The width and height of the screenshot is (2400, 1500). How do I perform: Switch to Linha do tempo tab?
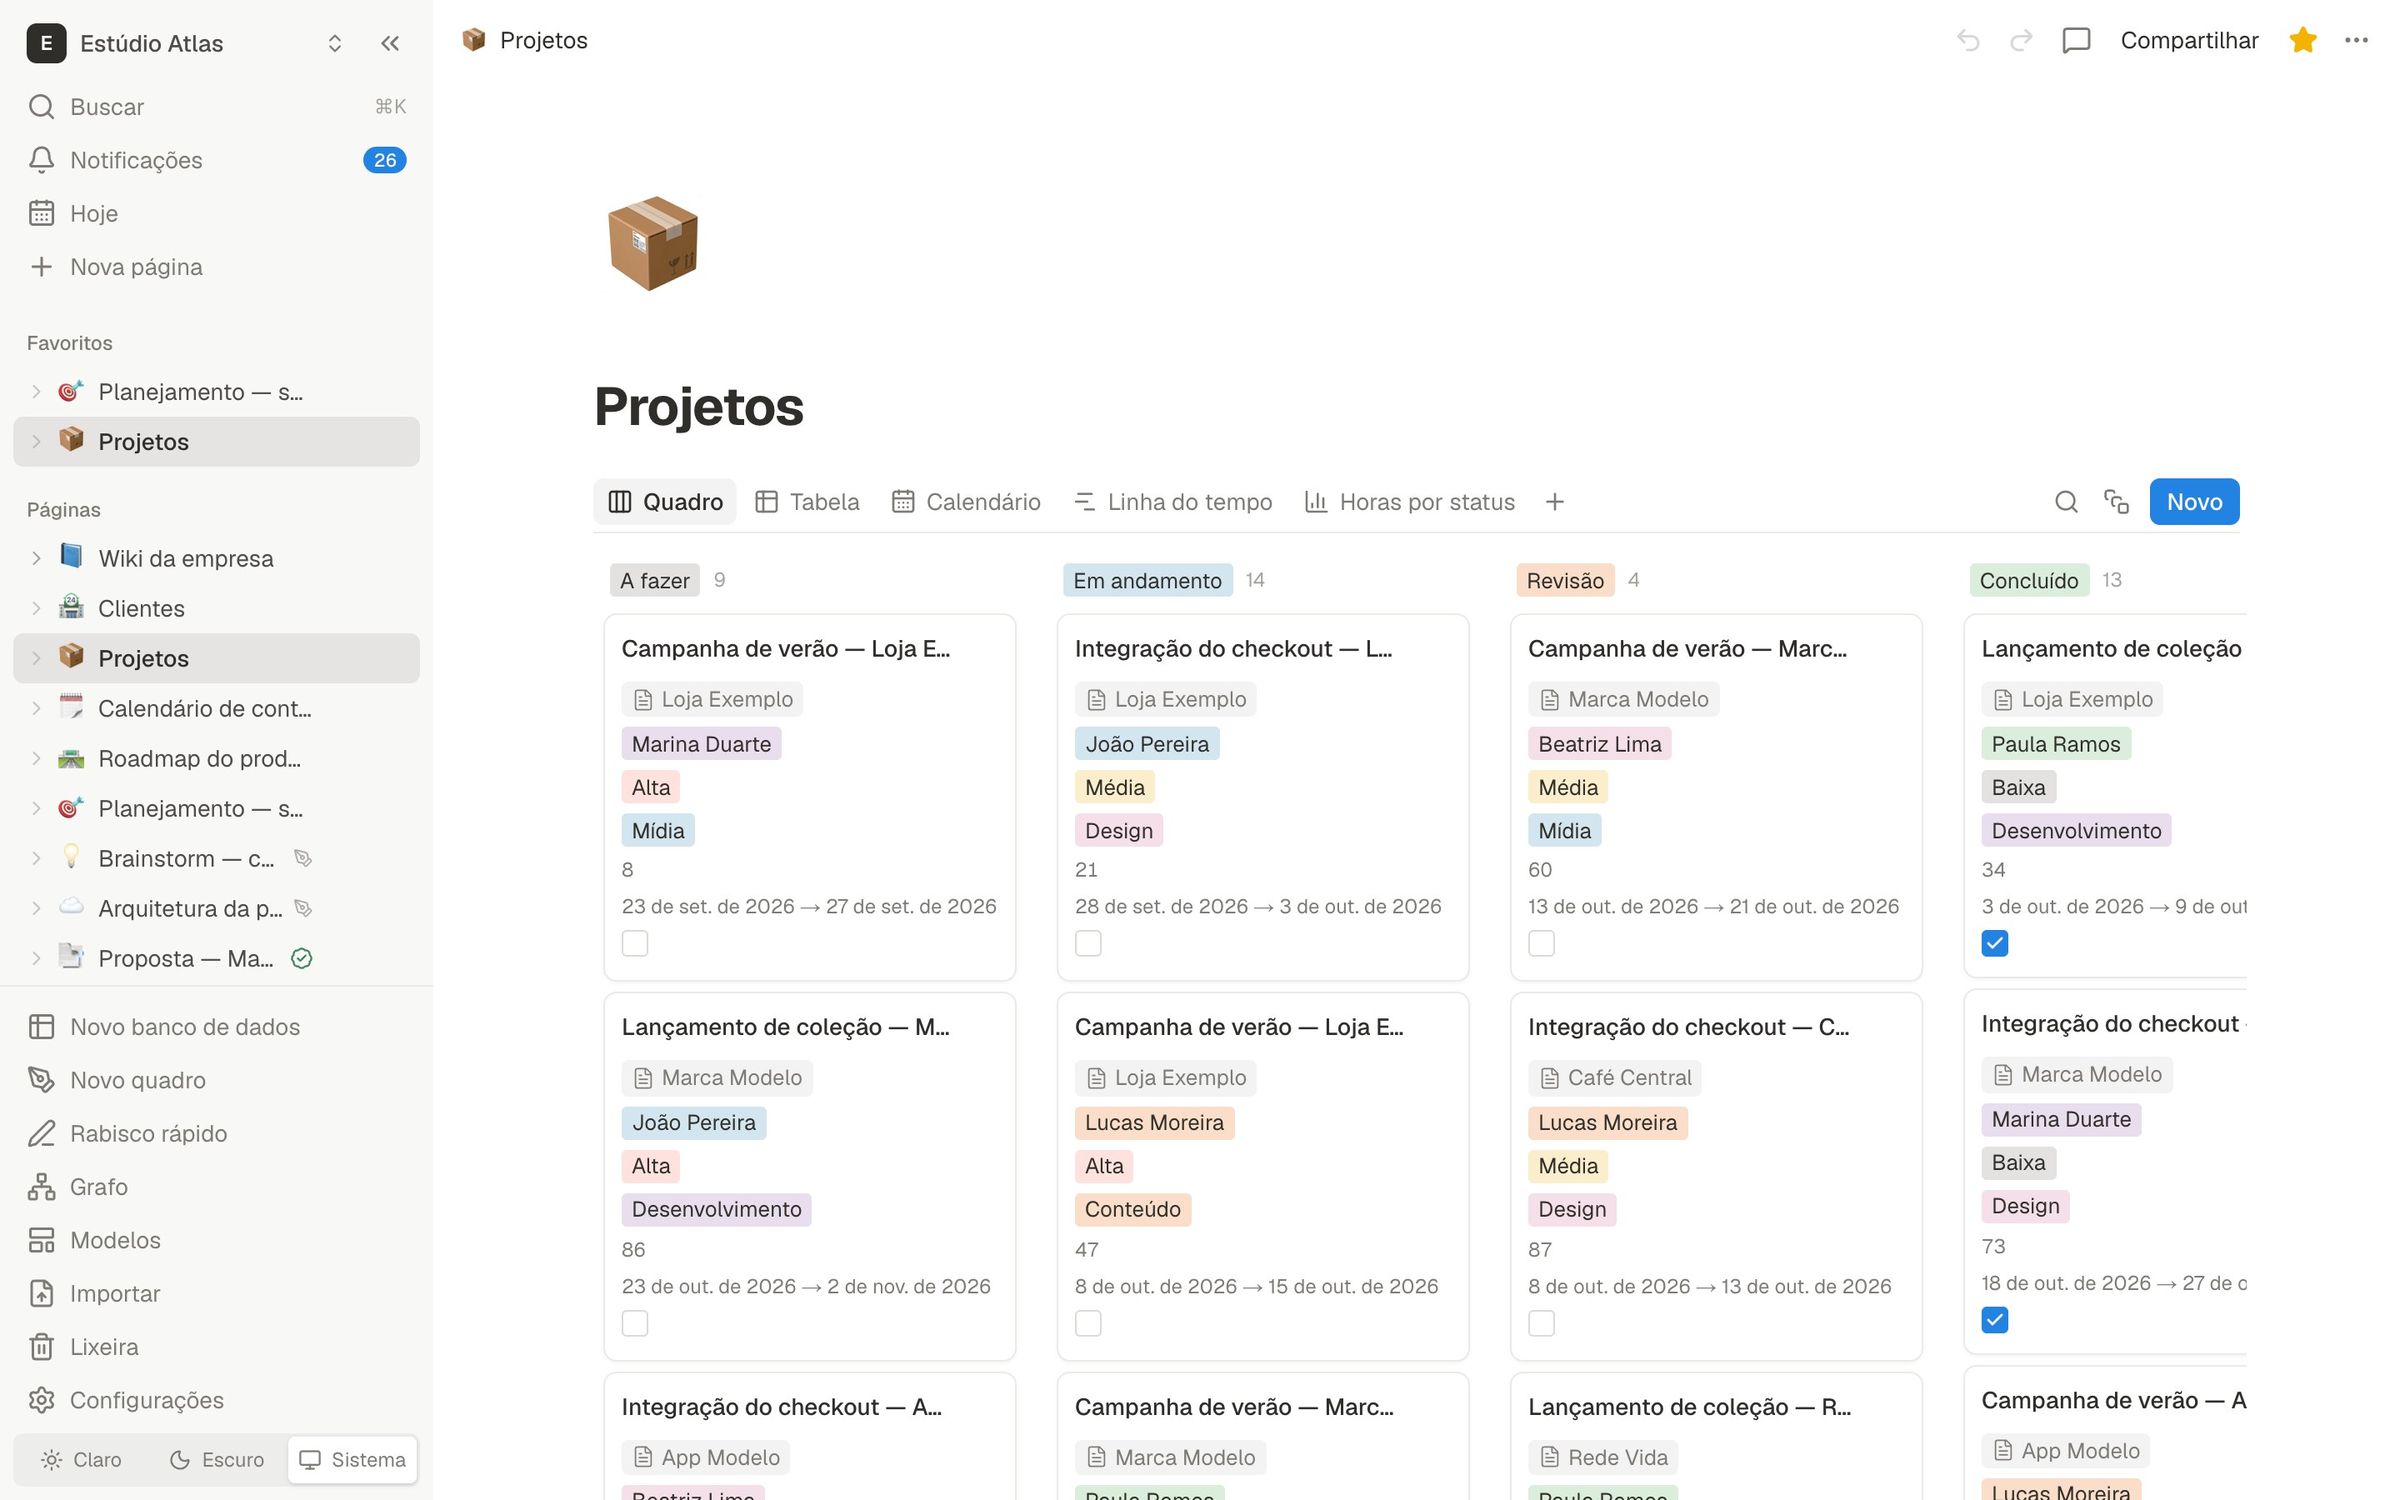click(x=1173, y=502)
